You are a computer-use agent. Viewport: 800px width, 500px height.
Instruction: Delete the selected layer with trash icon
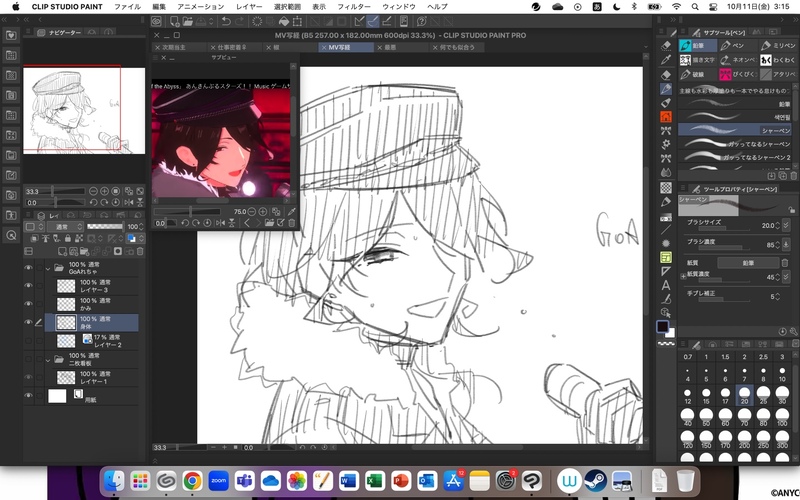[x=140, y=252]
